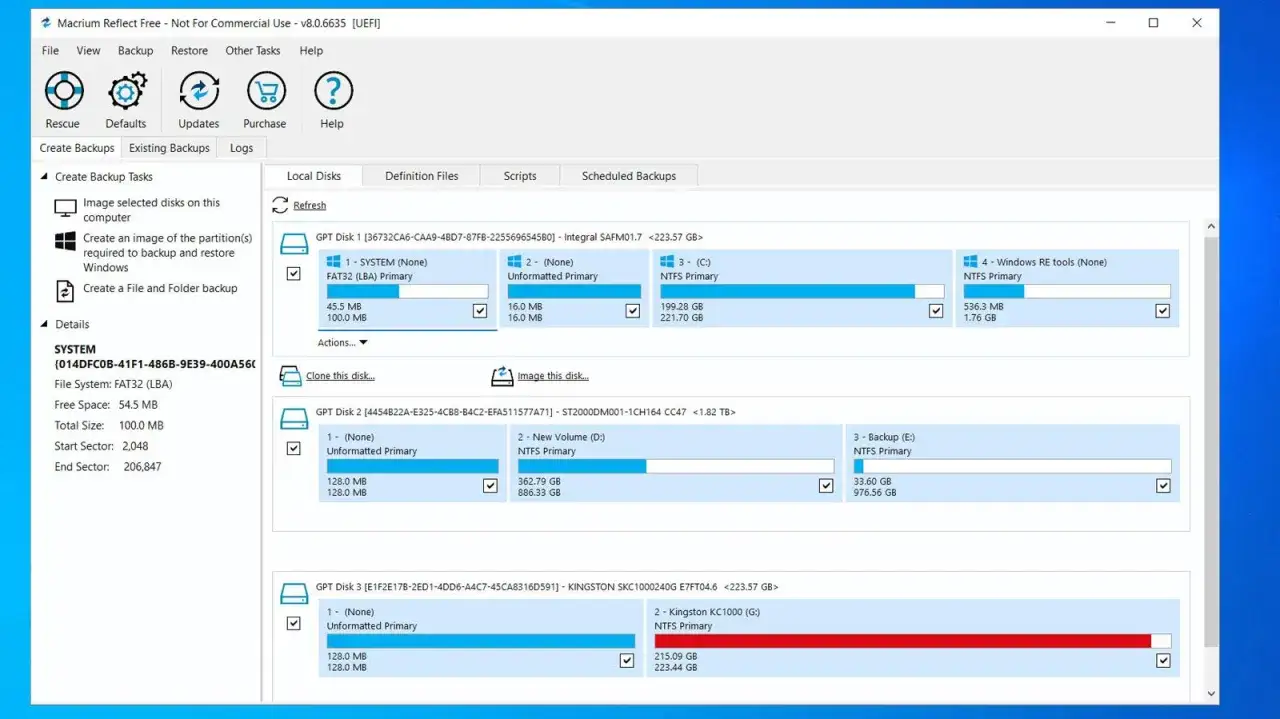Click the GPT Disk 2 drive icon
Screen dimensions: 1280x719
(294, 418)
